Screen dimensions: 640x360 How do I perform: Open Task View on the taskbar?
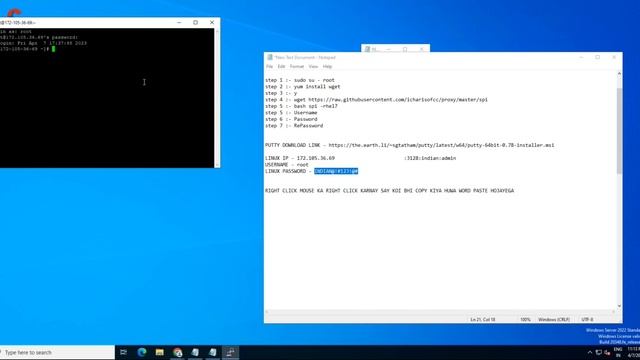pos(123,352)
